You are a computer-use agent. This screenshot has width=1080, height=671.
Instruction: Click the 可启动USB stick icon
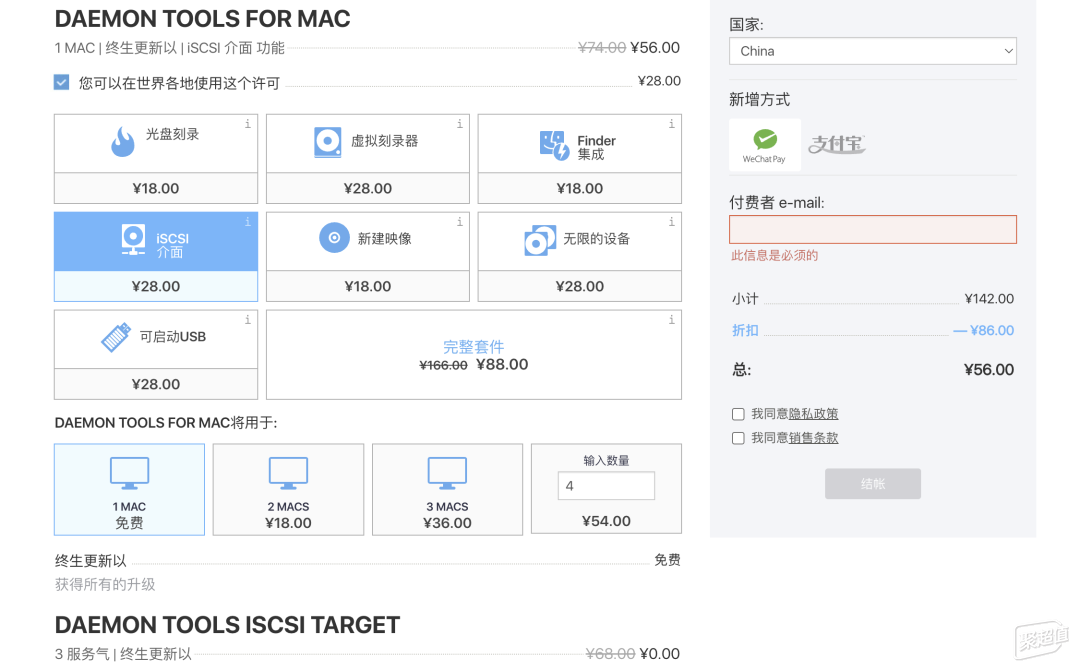coord(116,338)
